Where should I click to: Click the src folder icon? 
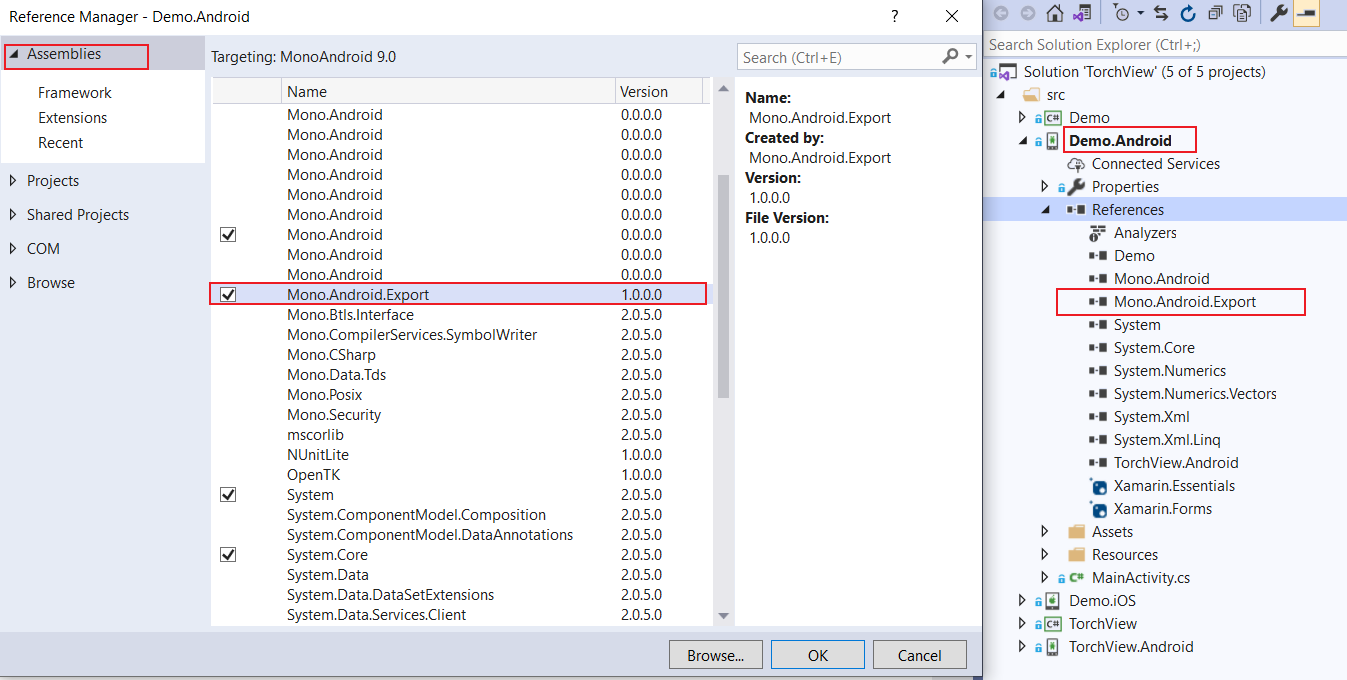pos(1032,95)
